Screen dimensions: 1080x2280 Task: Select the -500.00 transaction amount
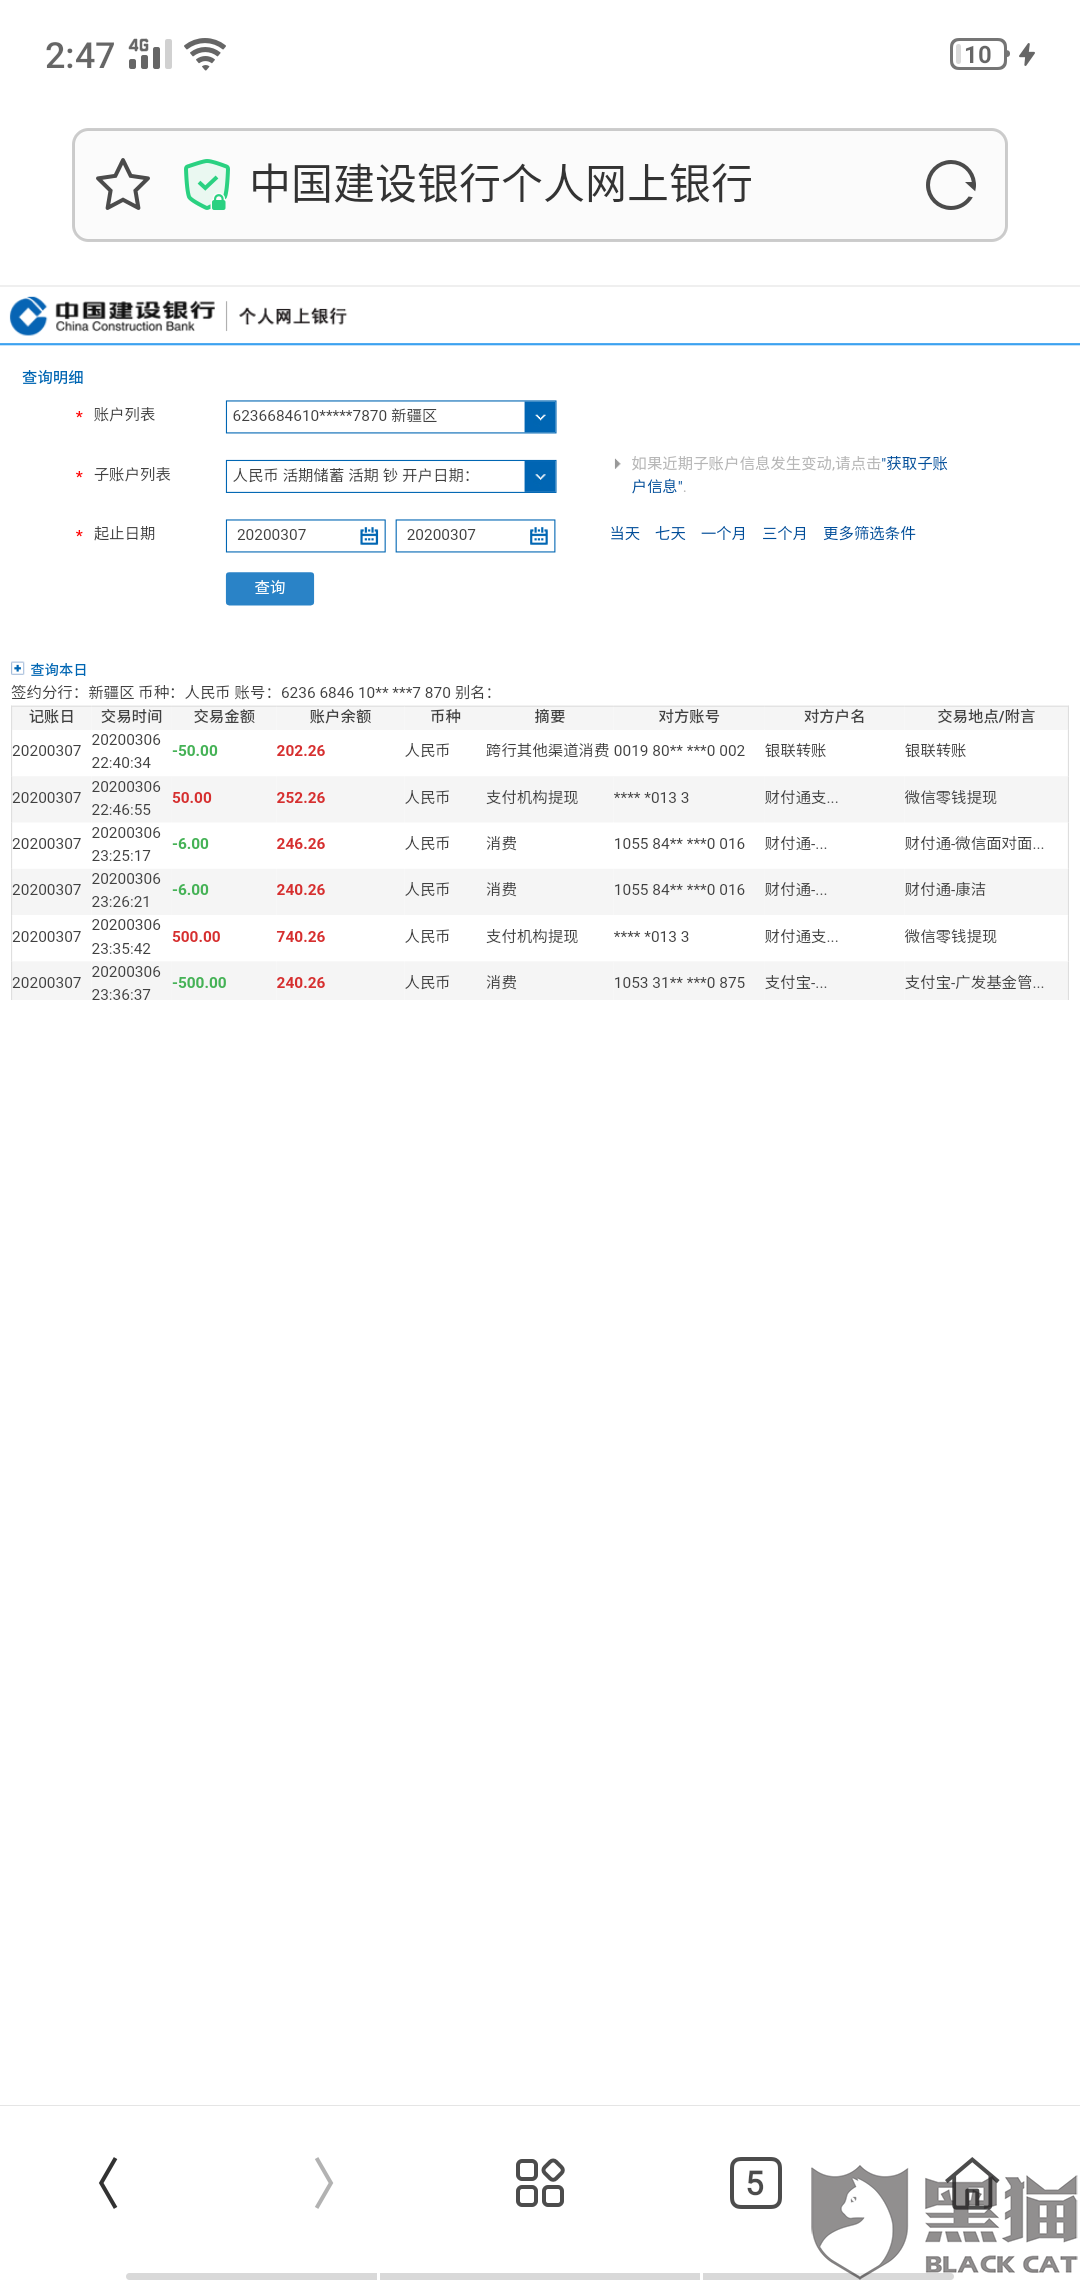pyautogui.click(x=199, y=983)
